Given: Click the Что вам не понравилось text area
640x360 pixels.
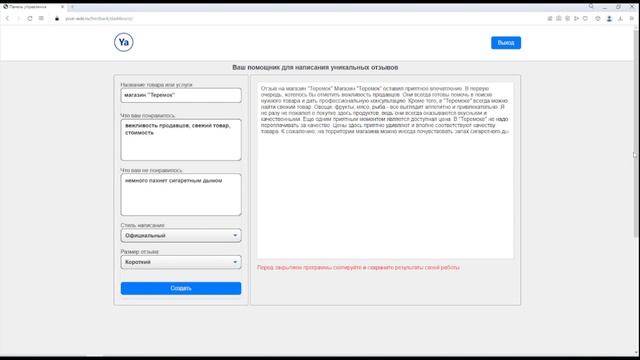Looking at the screenshot, I should tap(181, 195).
